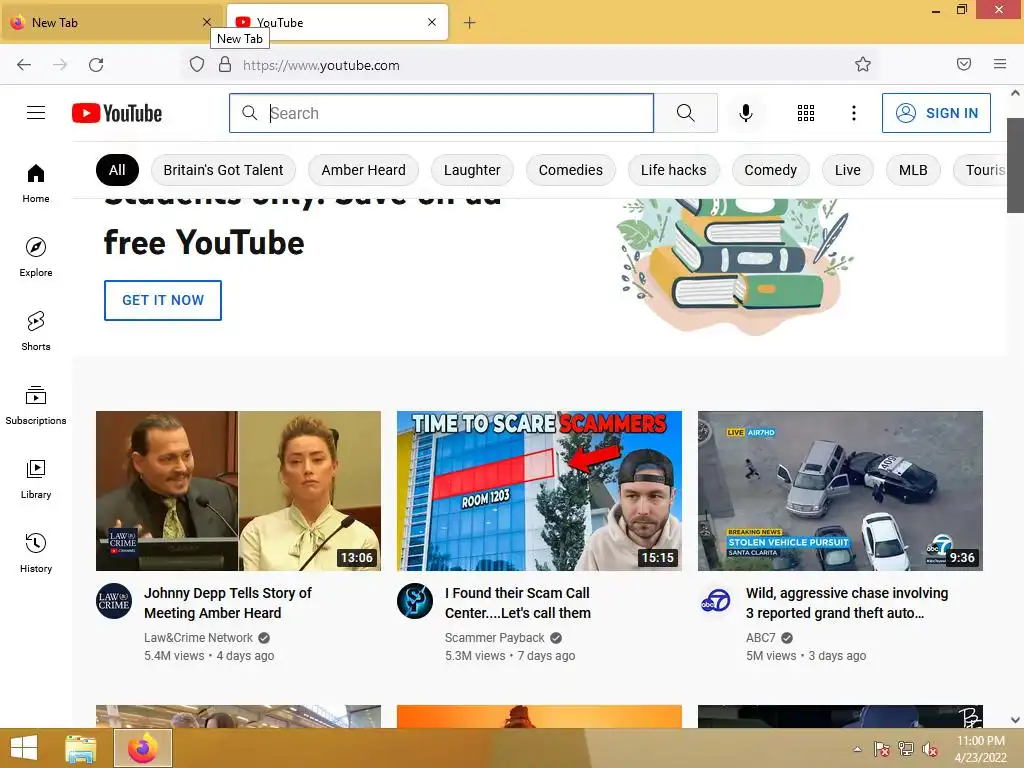
Task: Start voice search with microphone icon
Action: 745,113
